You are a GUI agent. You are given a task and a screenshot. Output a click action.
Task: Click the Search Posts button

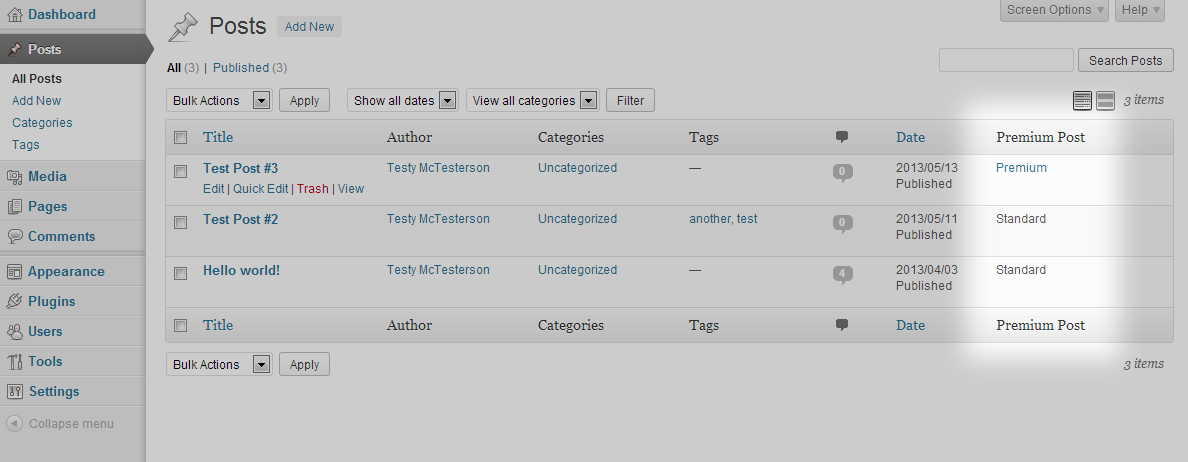tap(1126, 61)
